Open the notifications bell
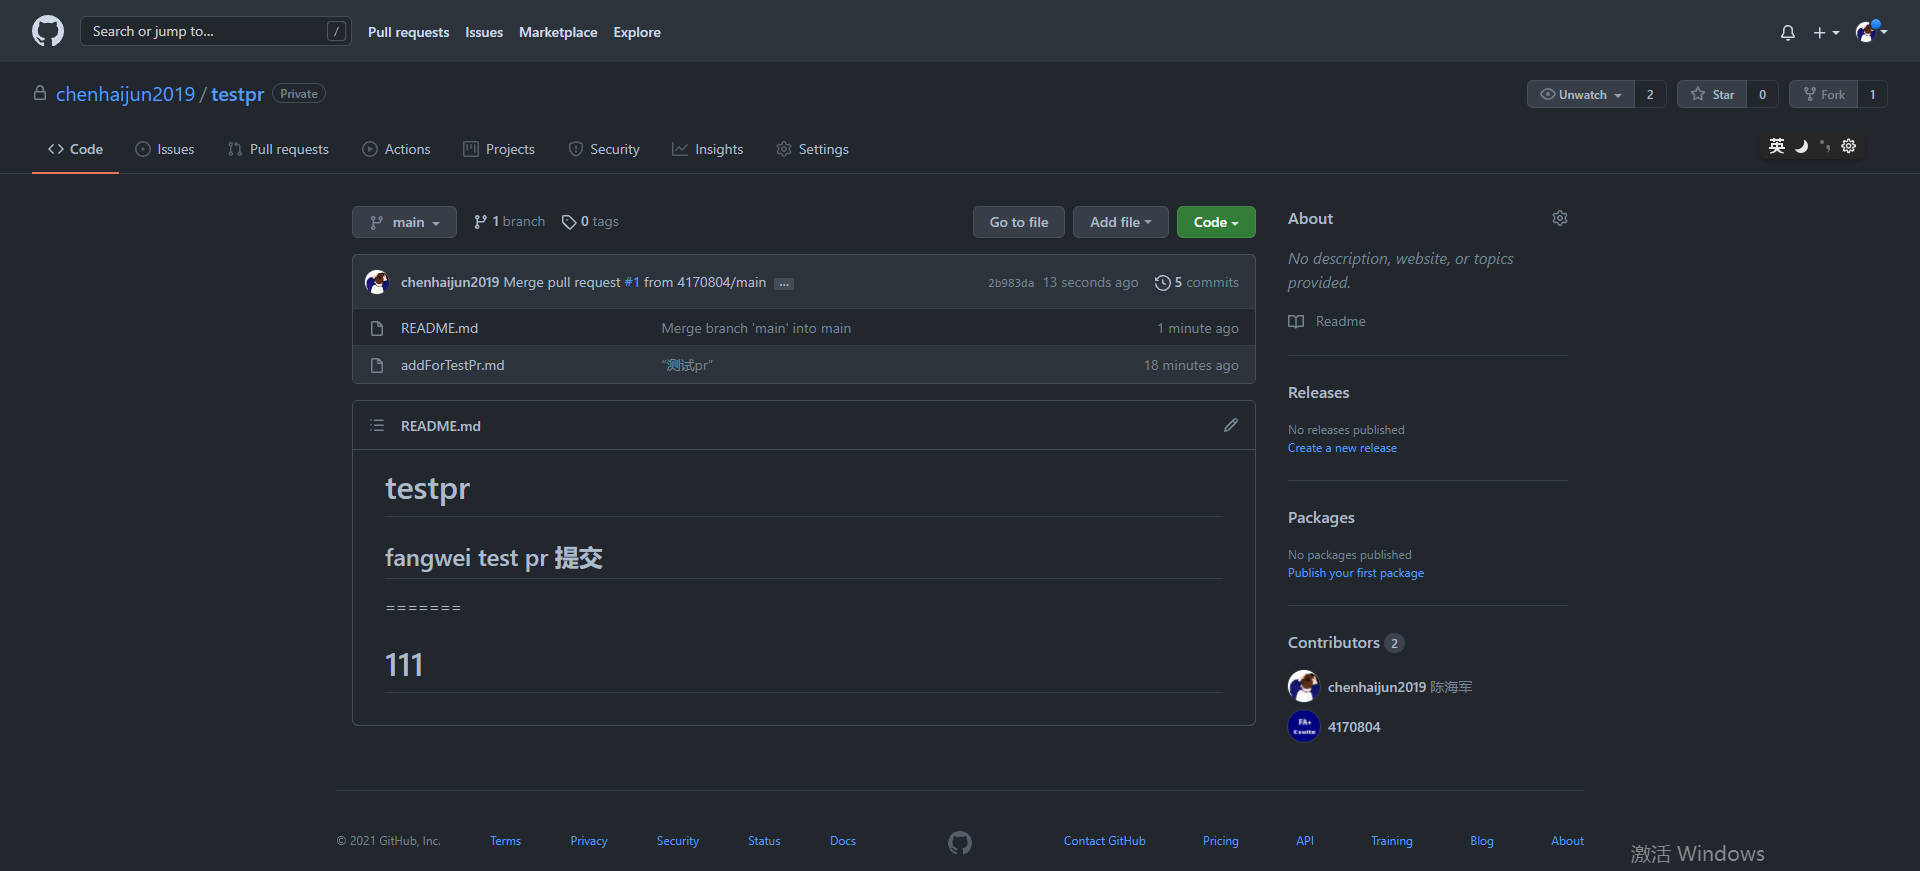This screenshot has width=1920, height=871. [1788, 32]
